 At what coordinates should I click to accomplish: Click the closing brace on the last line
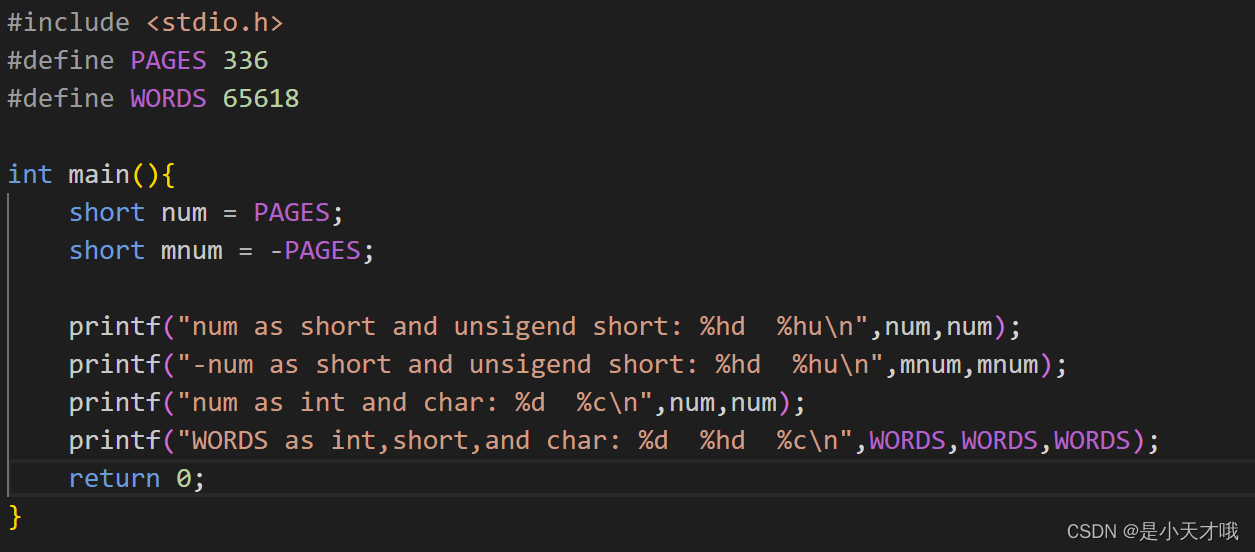[14, 516]
